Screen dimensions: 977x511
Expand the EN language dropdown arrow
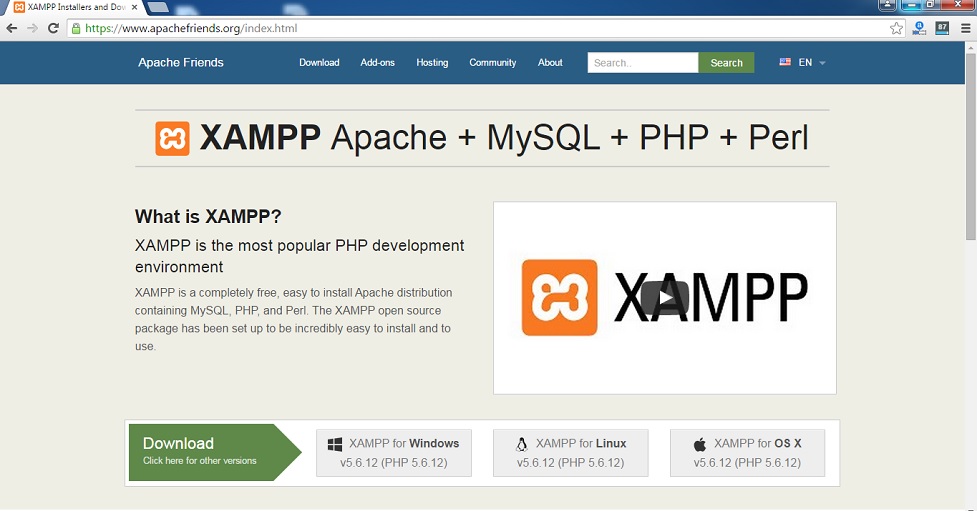coord(822,63)
